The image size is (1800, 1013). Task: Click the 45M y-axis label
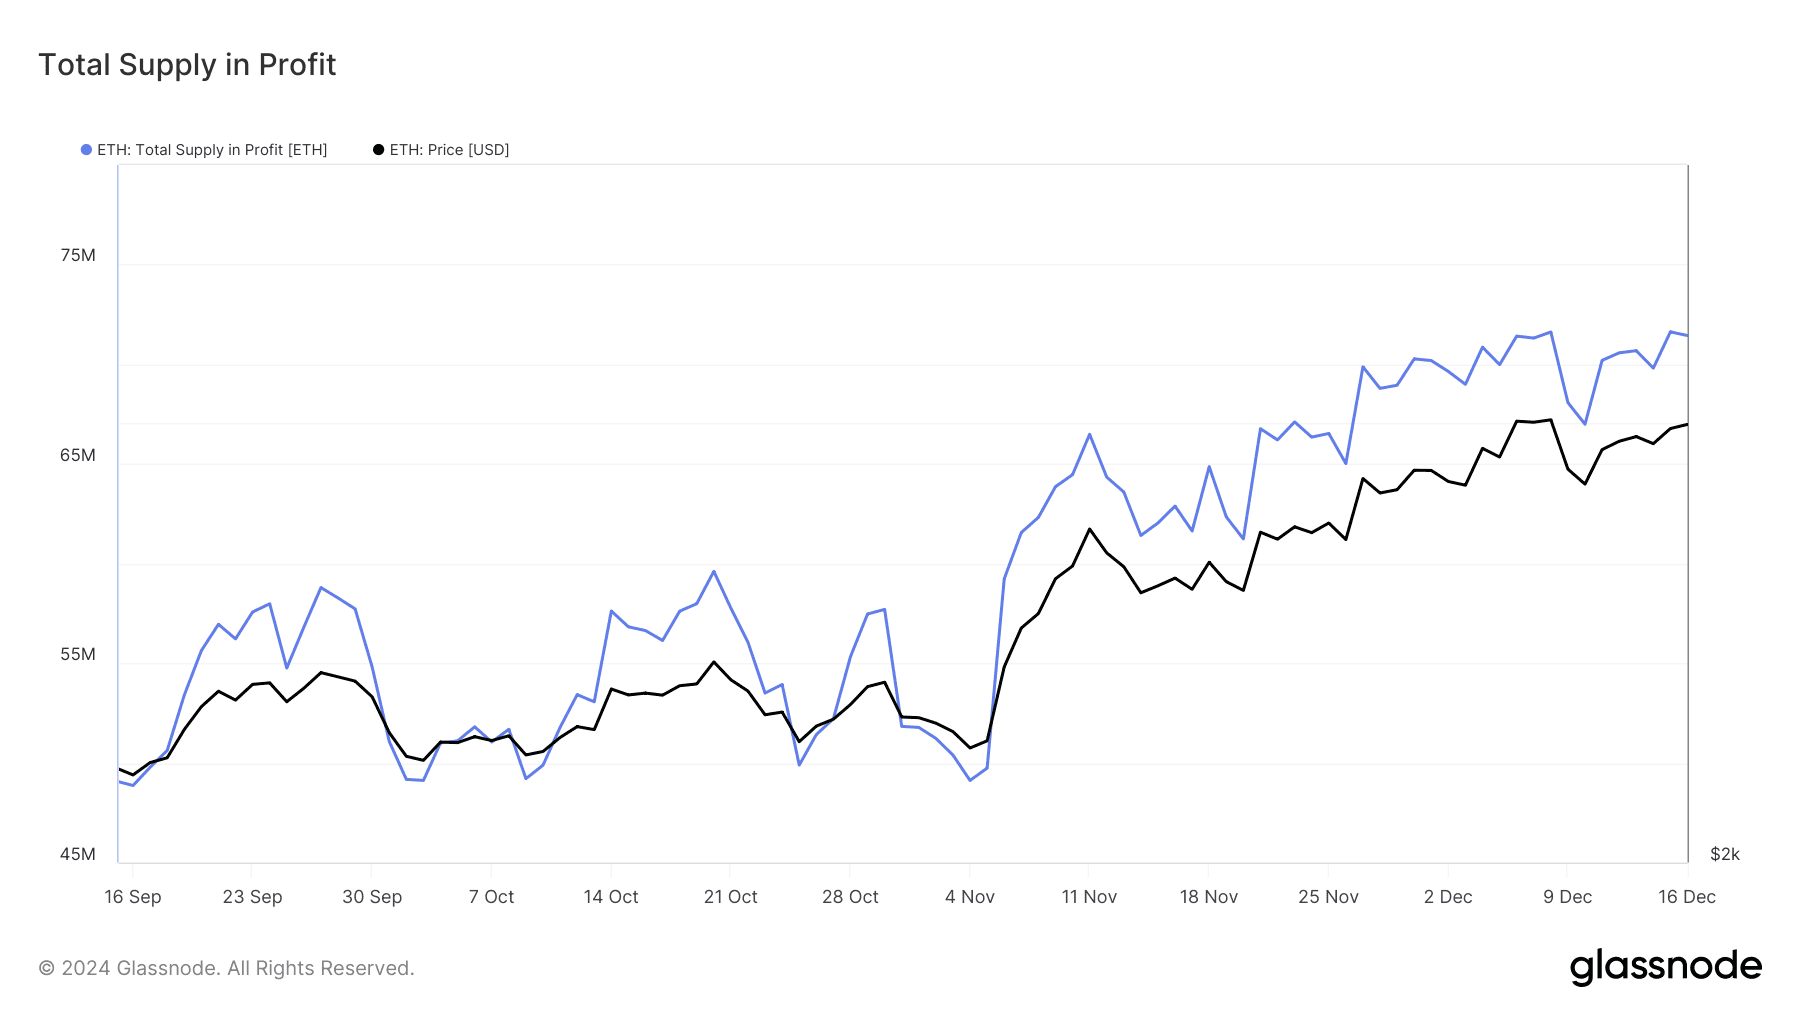[x=78, y=855]
